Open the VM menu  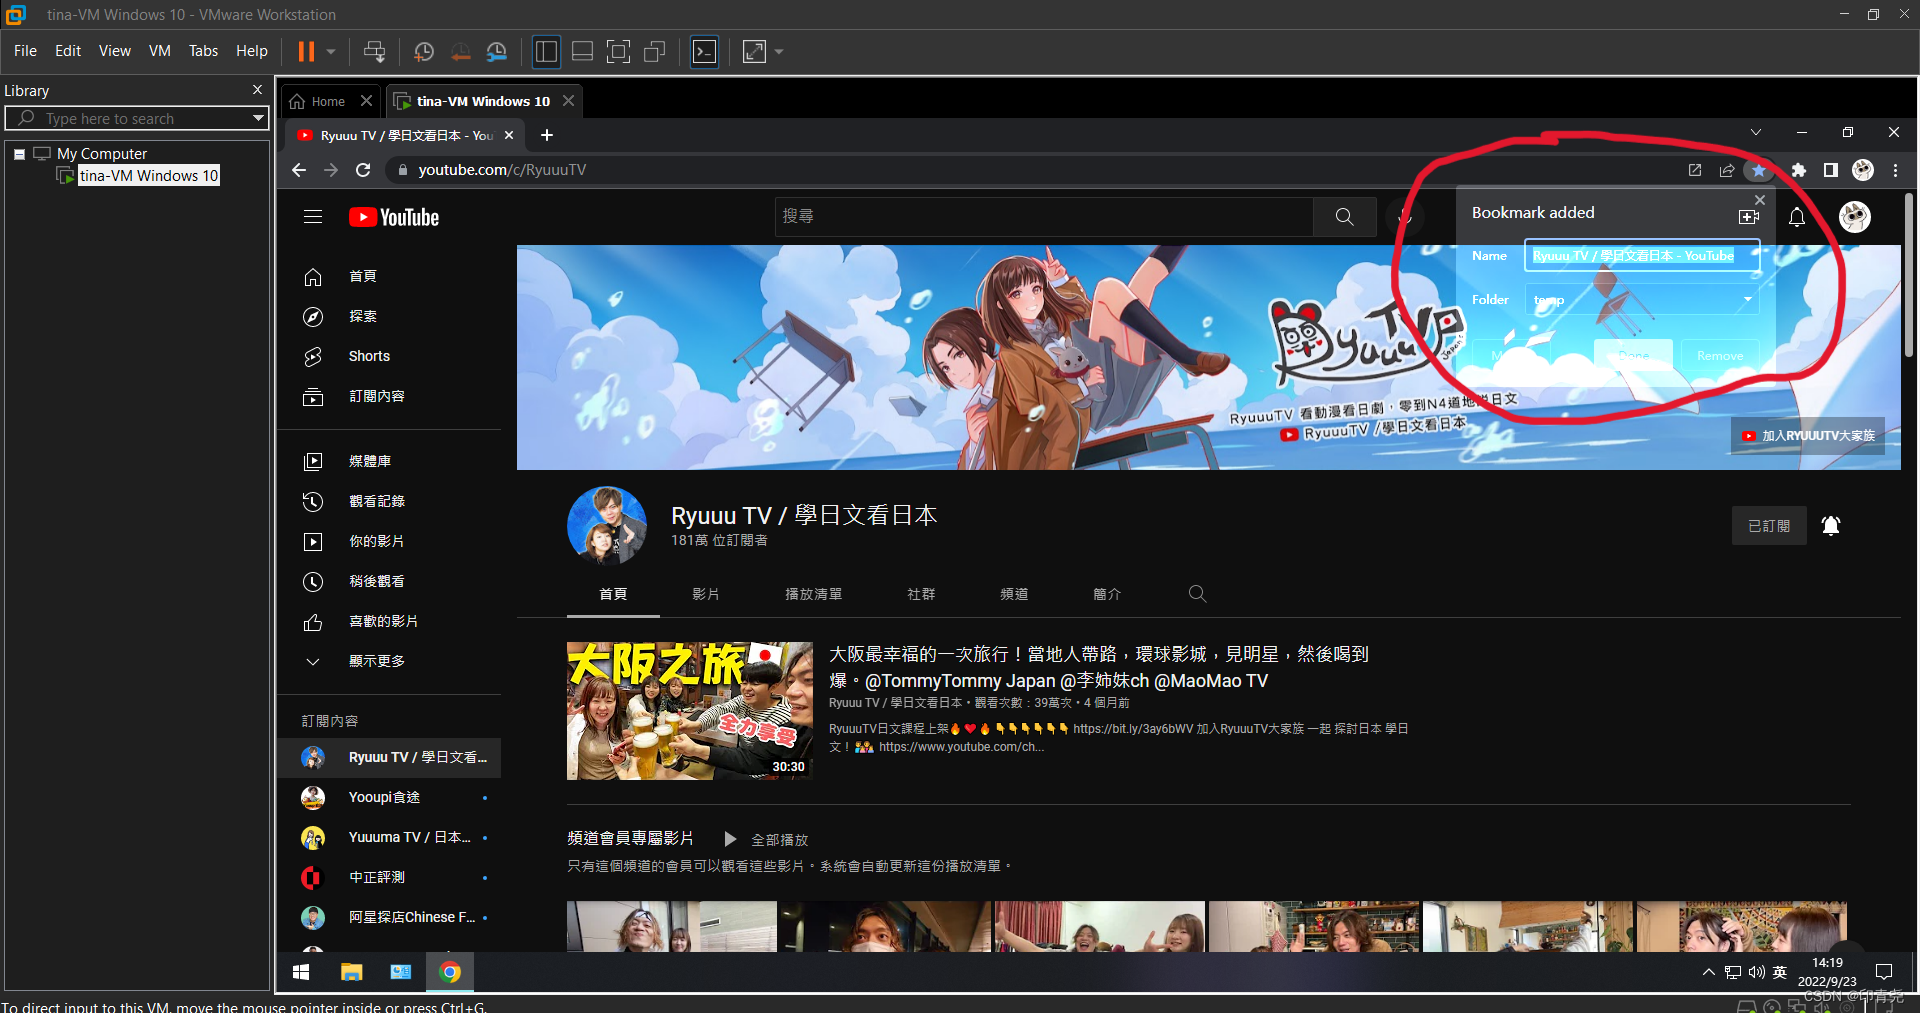(160, 51)
